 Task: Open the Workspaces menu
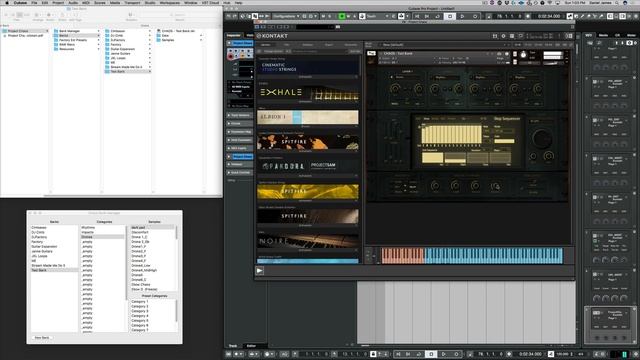point(169,2)
